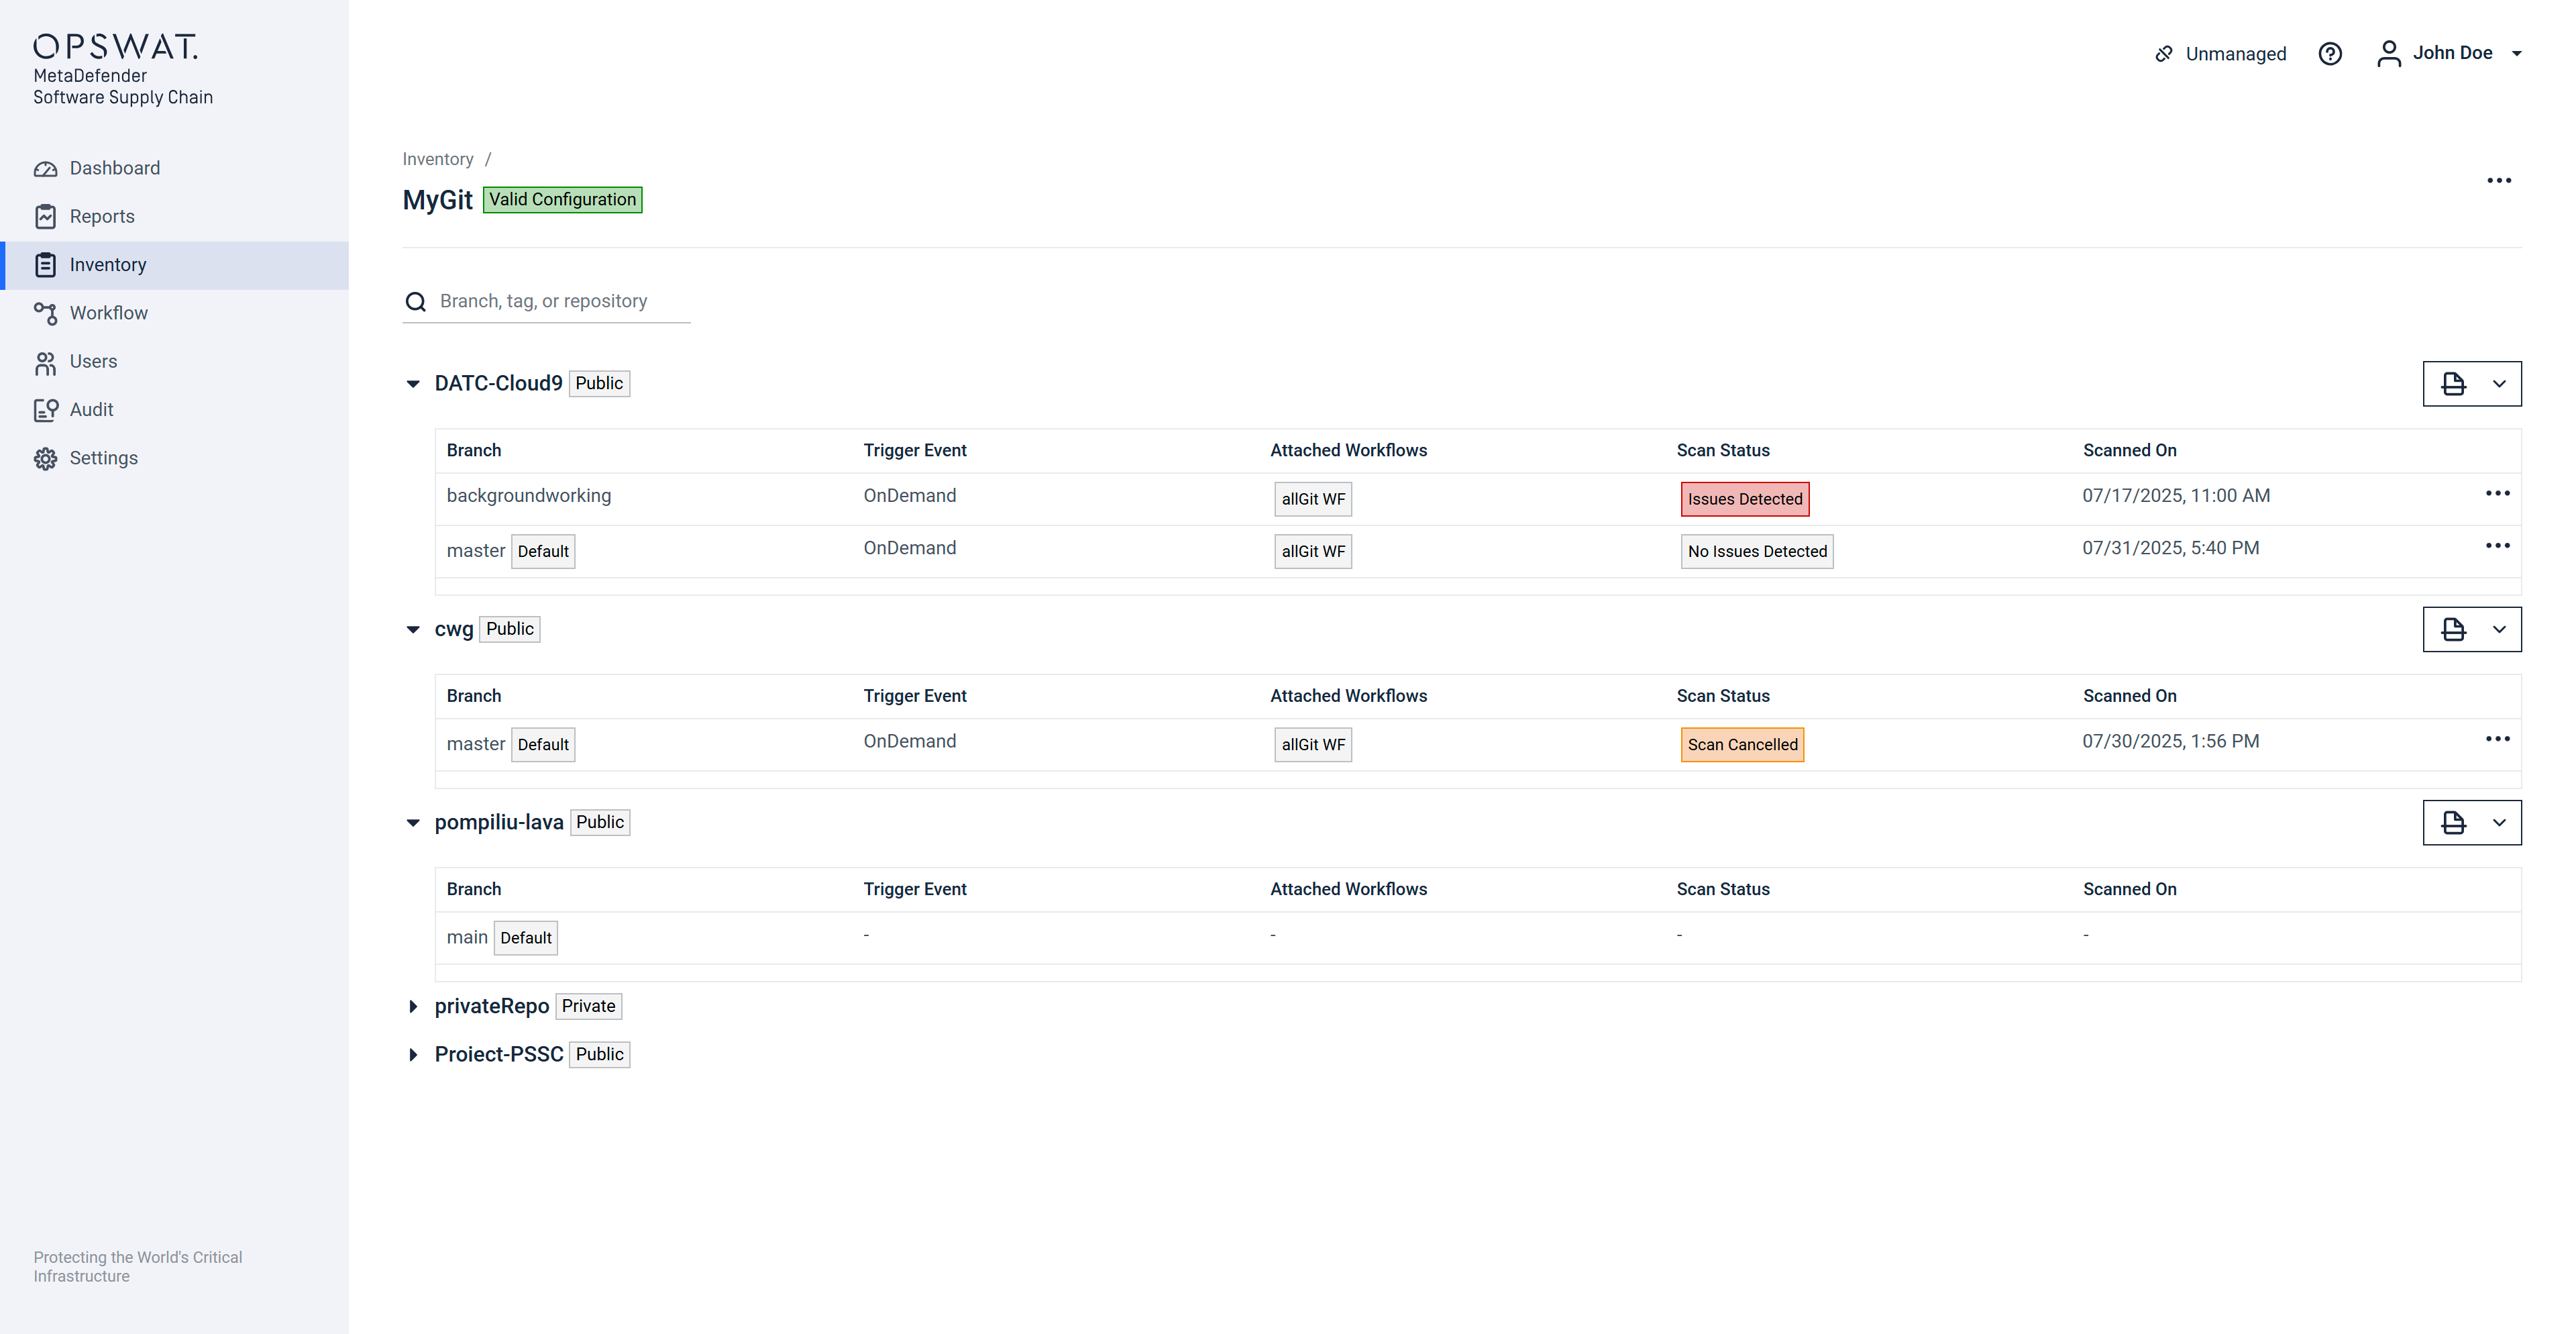Click the Settings gear icon
The height and width of the screenshot is (1334, 2576).
tap(45, 458)
